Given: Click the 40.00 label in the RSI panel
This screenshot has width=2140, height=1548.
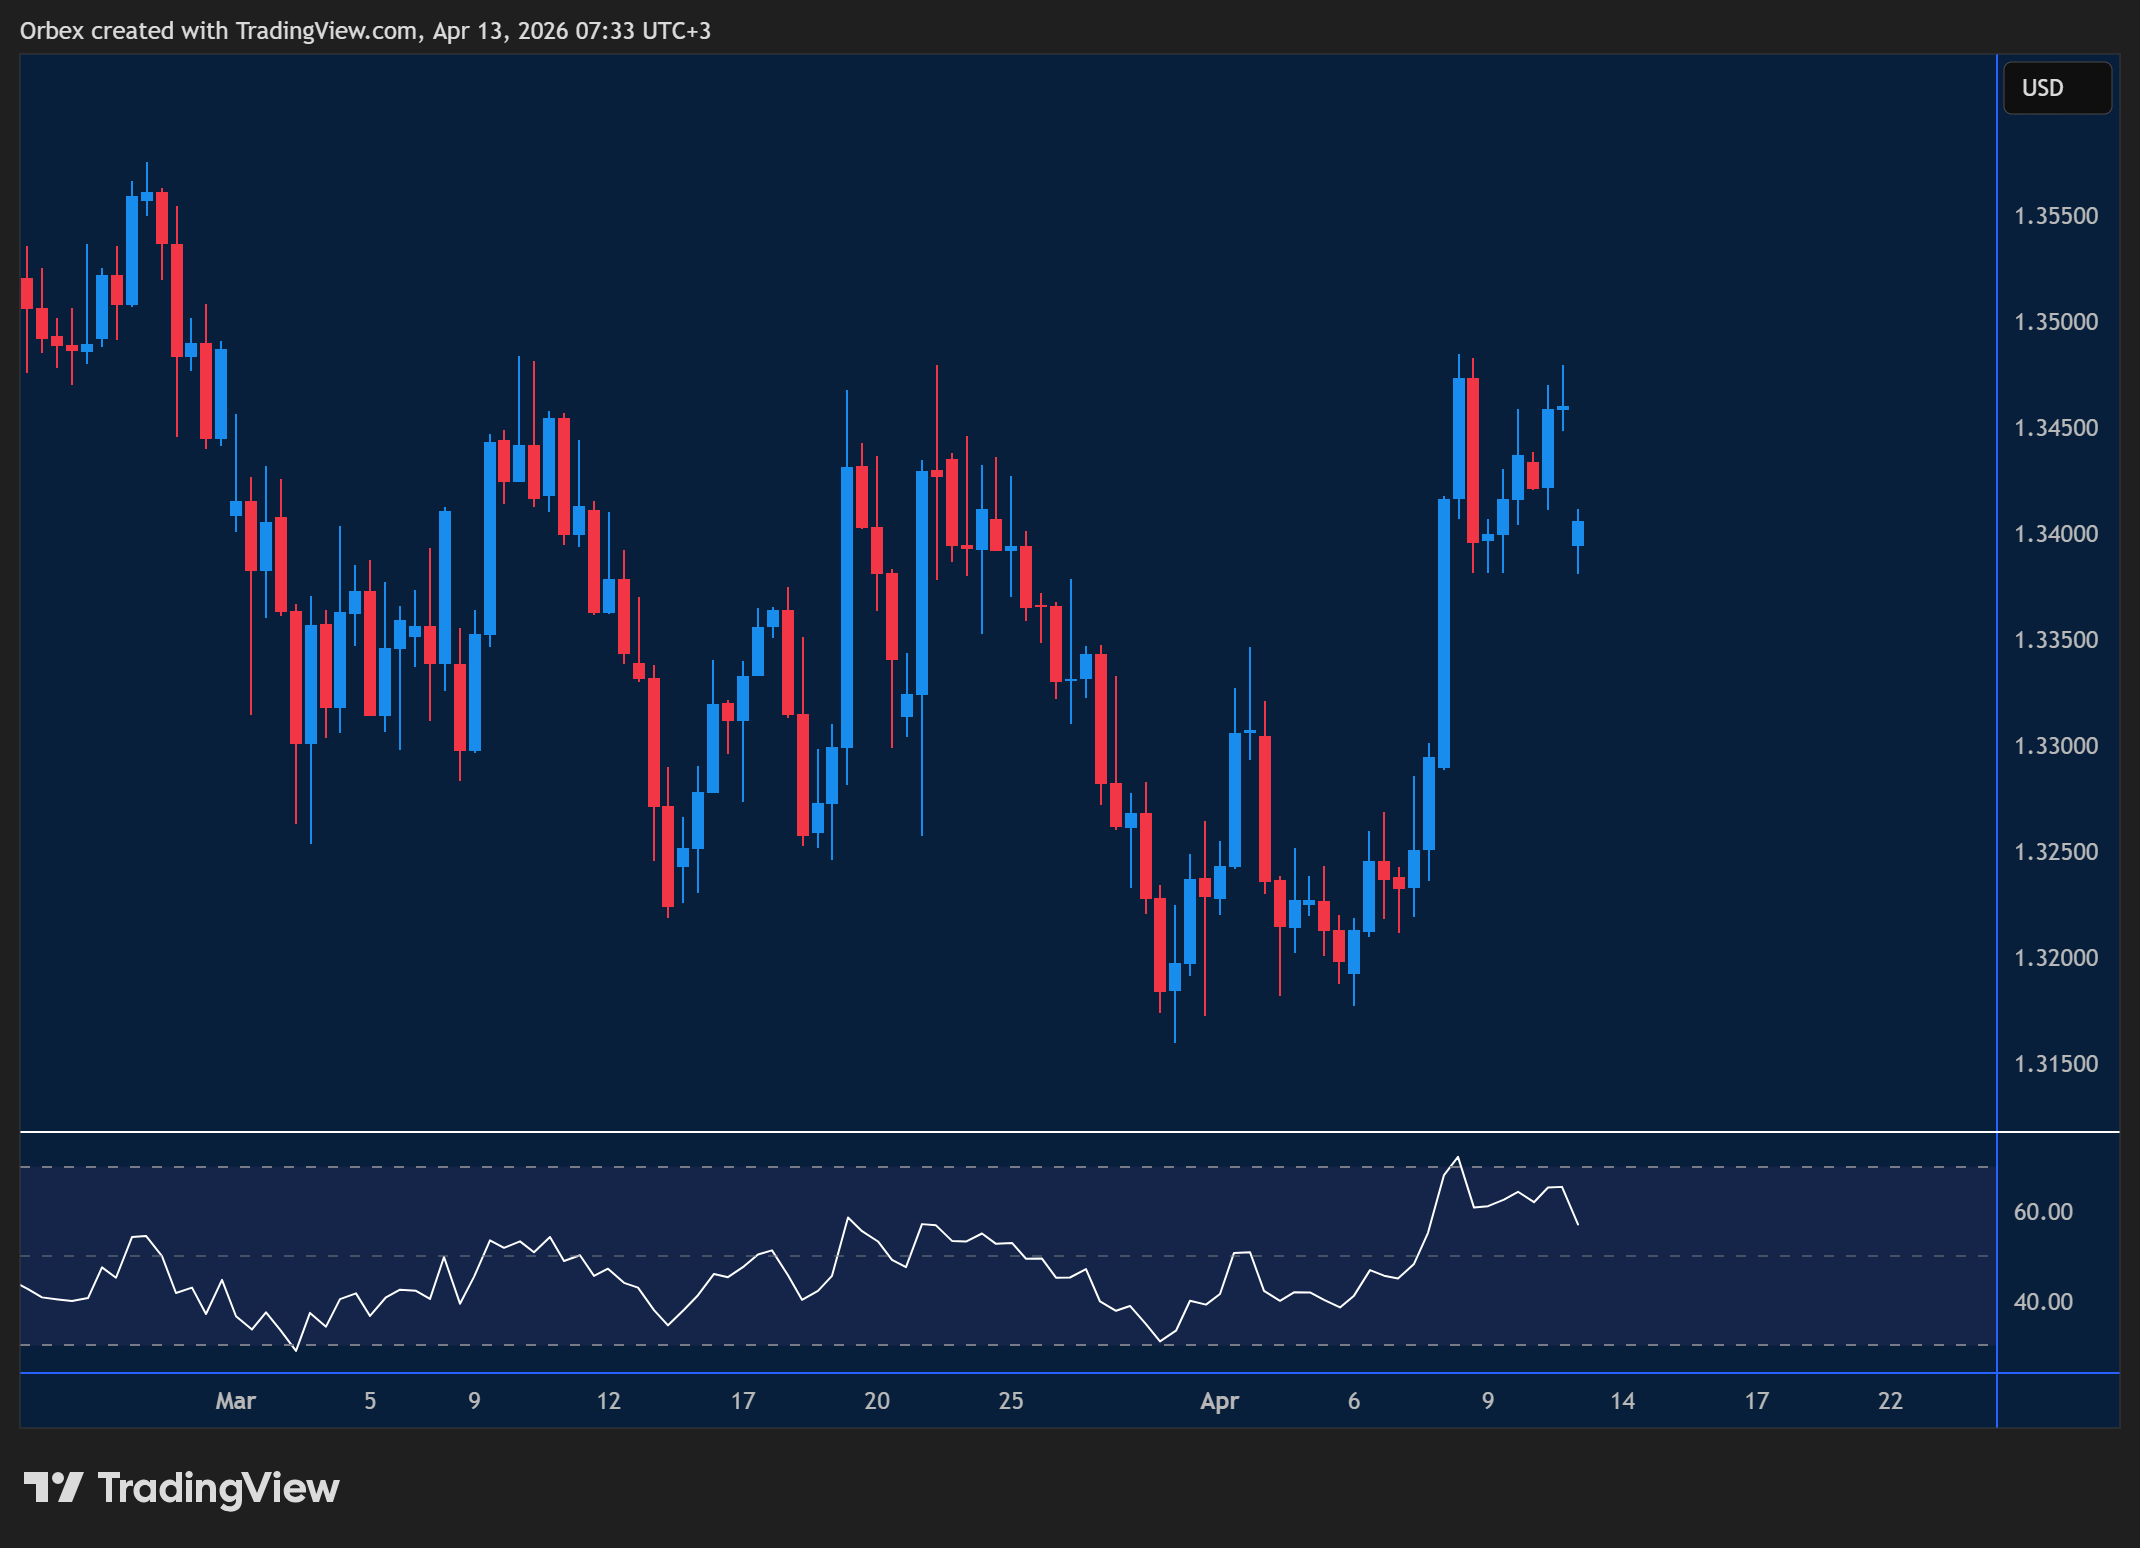Looking at the screenshot, I should point(2042,1301).
